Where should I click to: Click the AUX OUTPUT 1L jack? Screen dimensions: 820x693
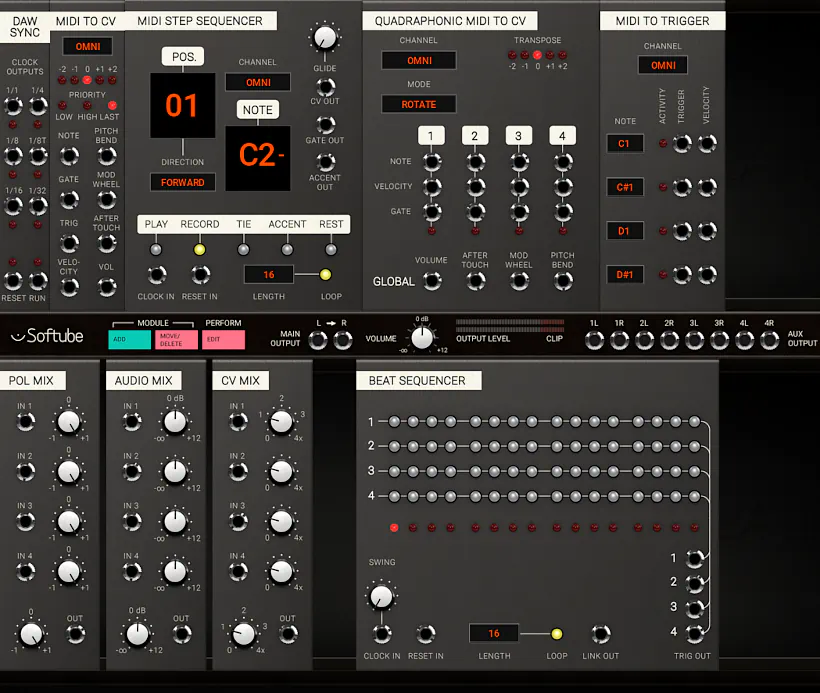click(594, 340)
